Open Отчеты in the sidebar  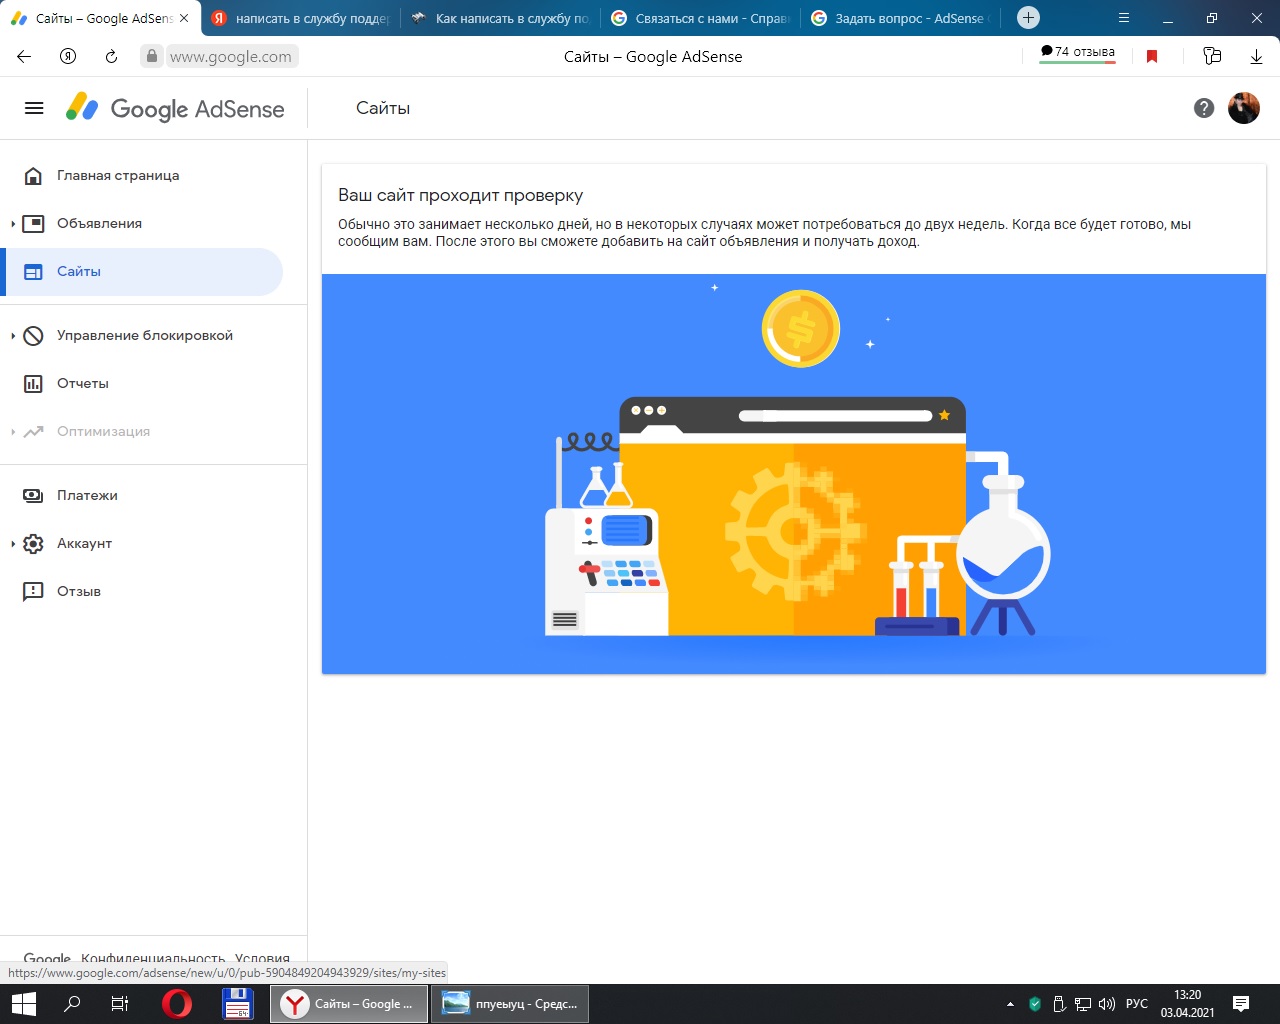tap(83, 383)
